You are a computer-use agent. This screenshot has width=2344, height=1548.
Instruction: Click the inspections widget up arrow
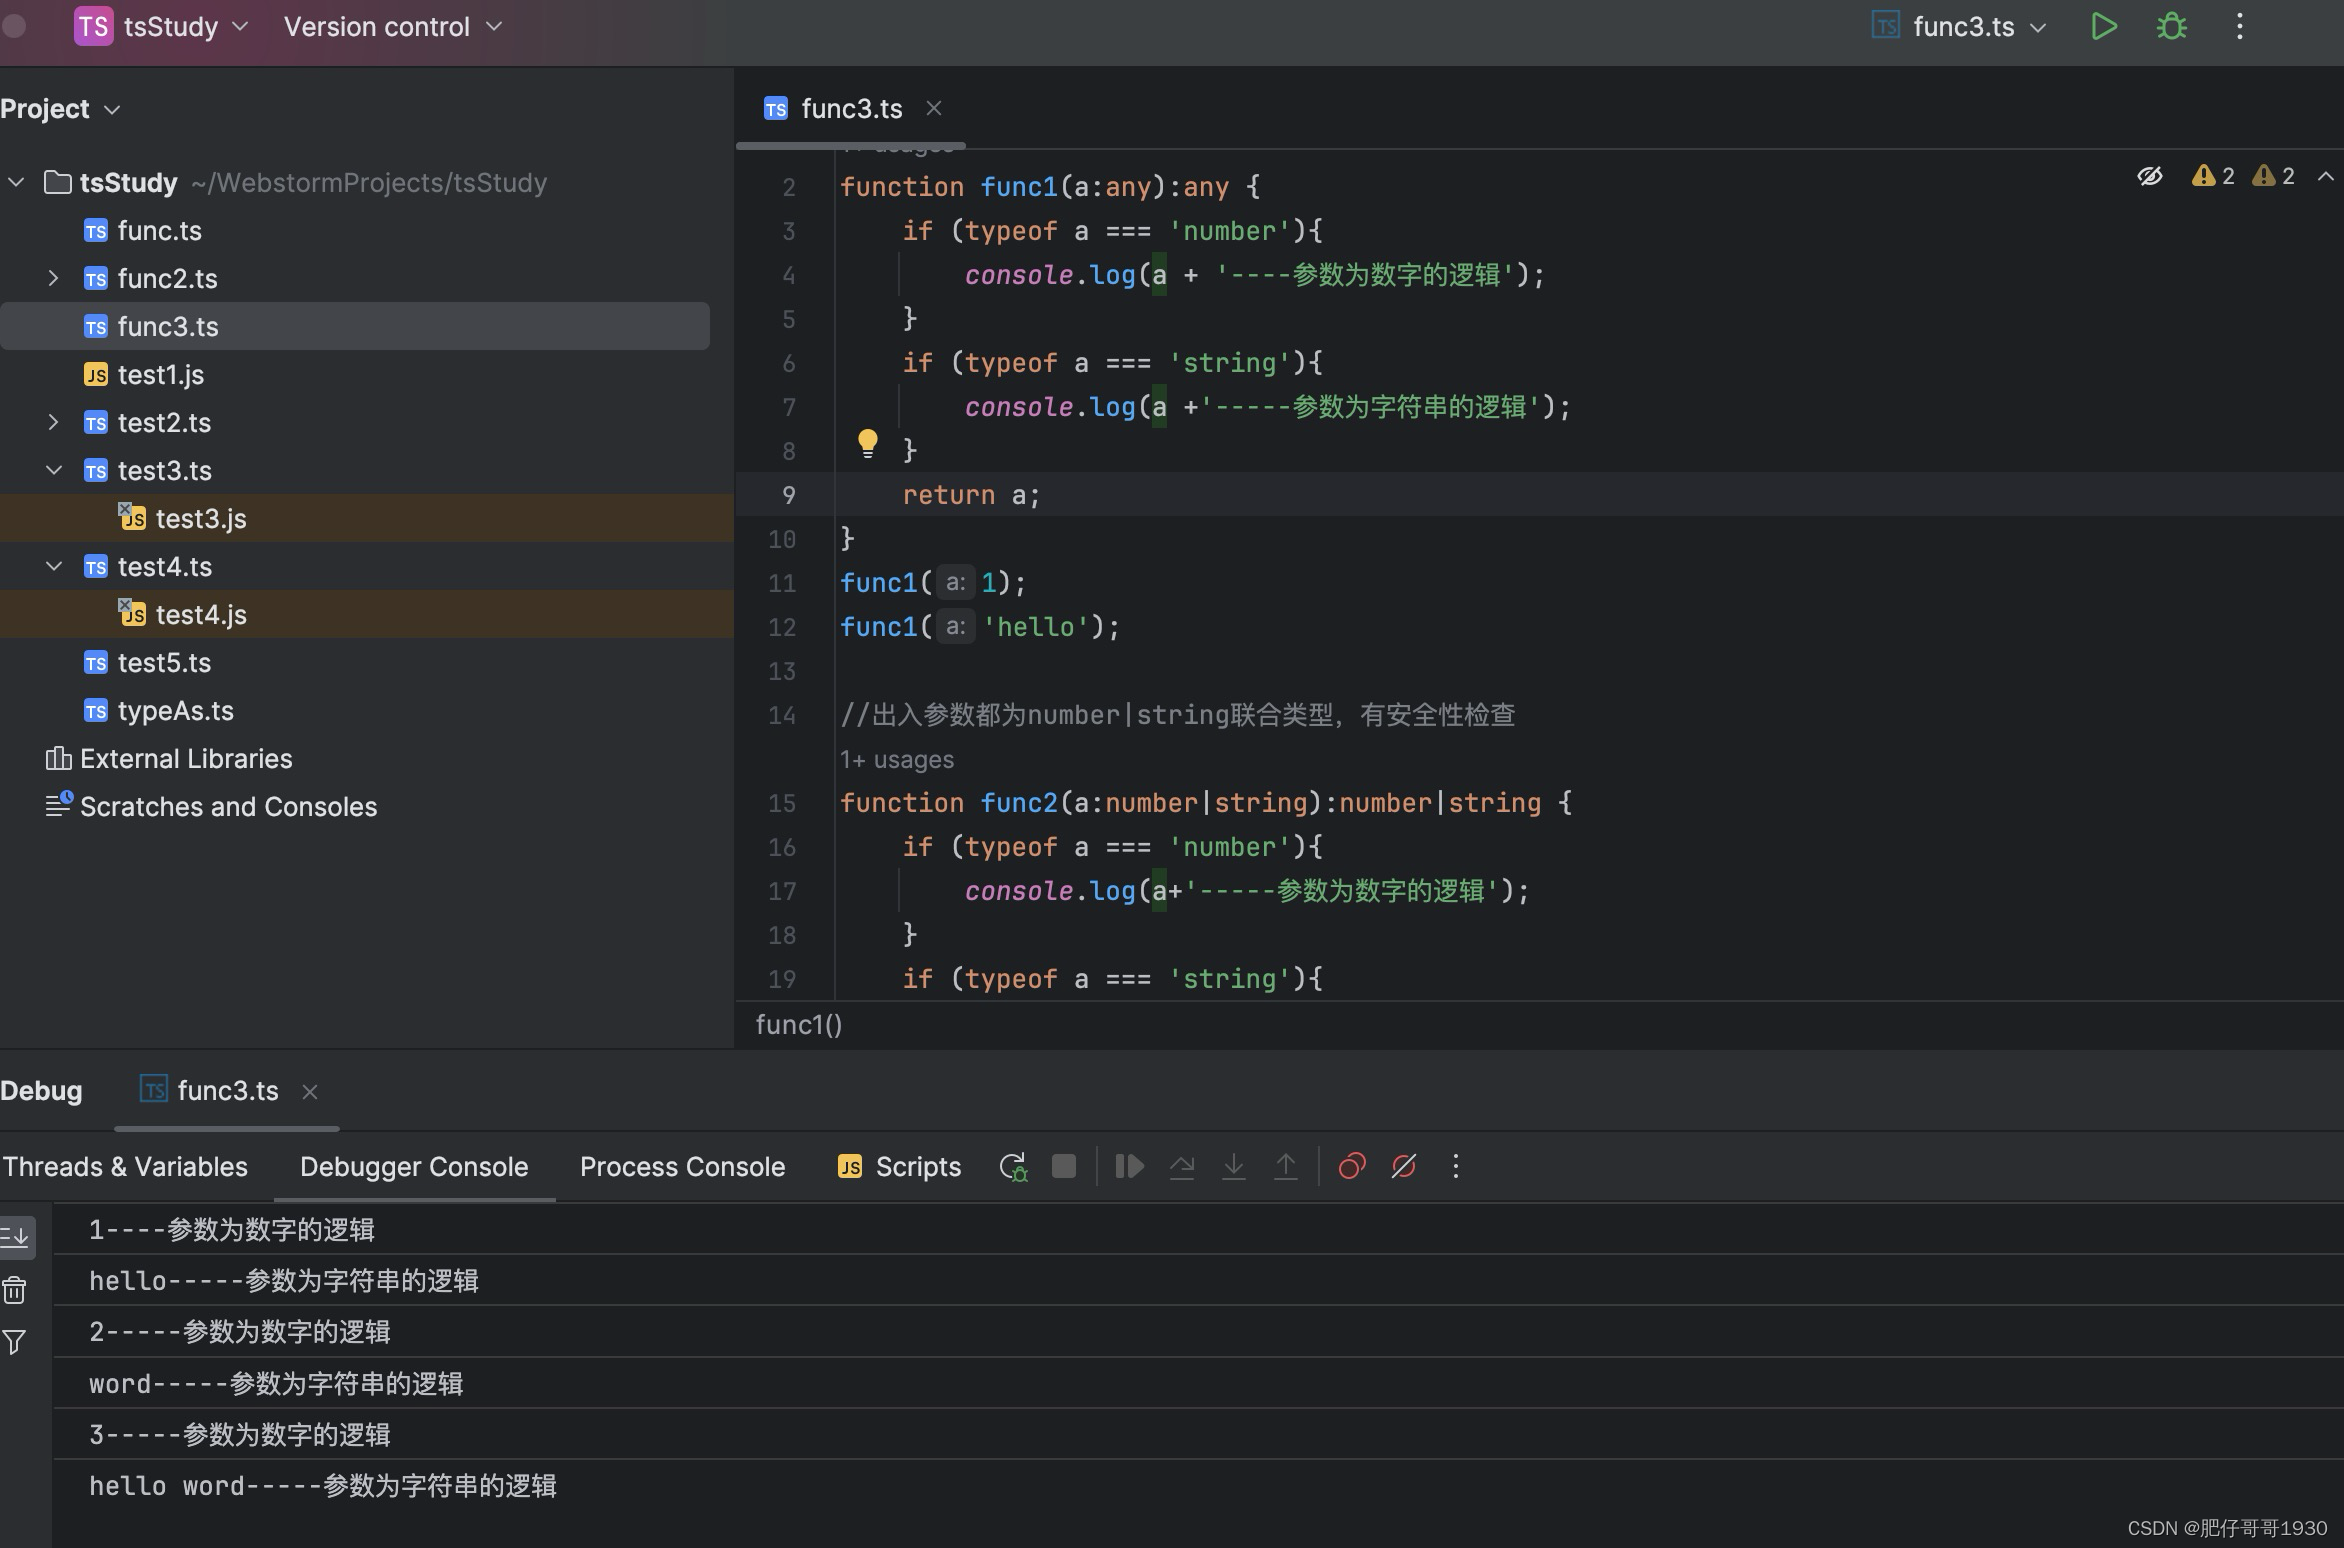coord(2326,176)
